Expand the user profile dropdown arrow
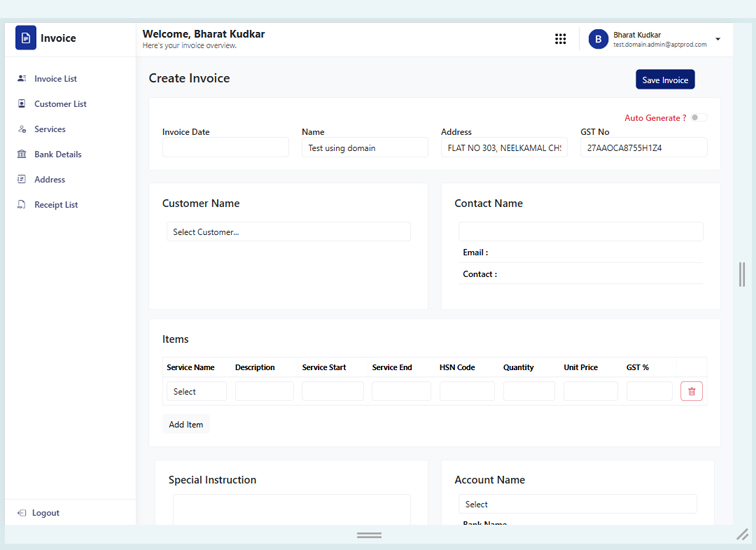This screenshot has width=756, height=550. click(x=718, y=39)
